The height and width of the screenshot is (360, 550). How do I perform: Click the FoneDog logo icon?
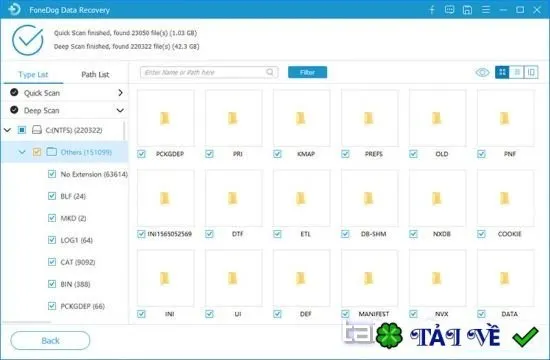point(14,9)
